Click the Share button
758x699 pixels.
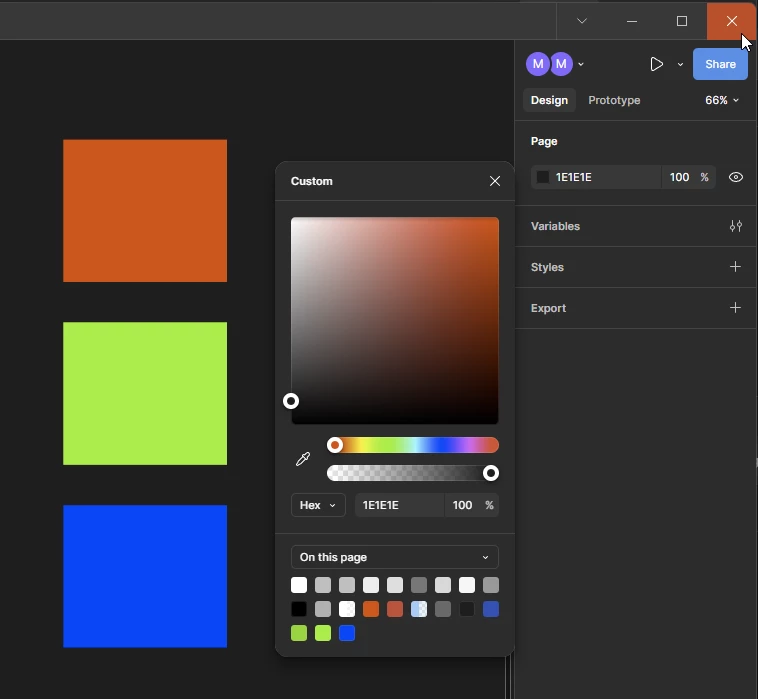click(720, 64)
